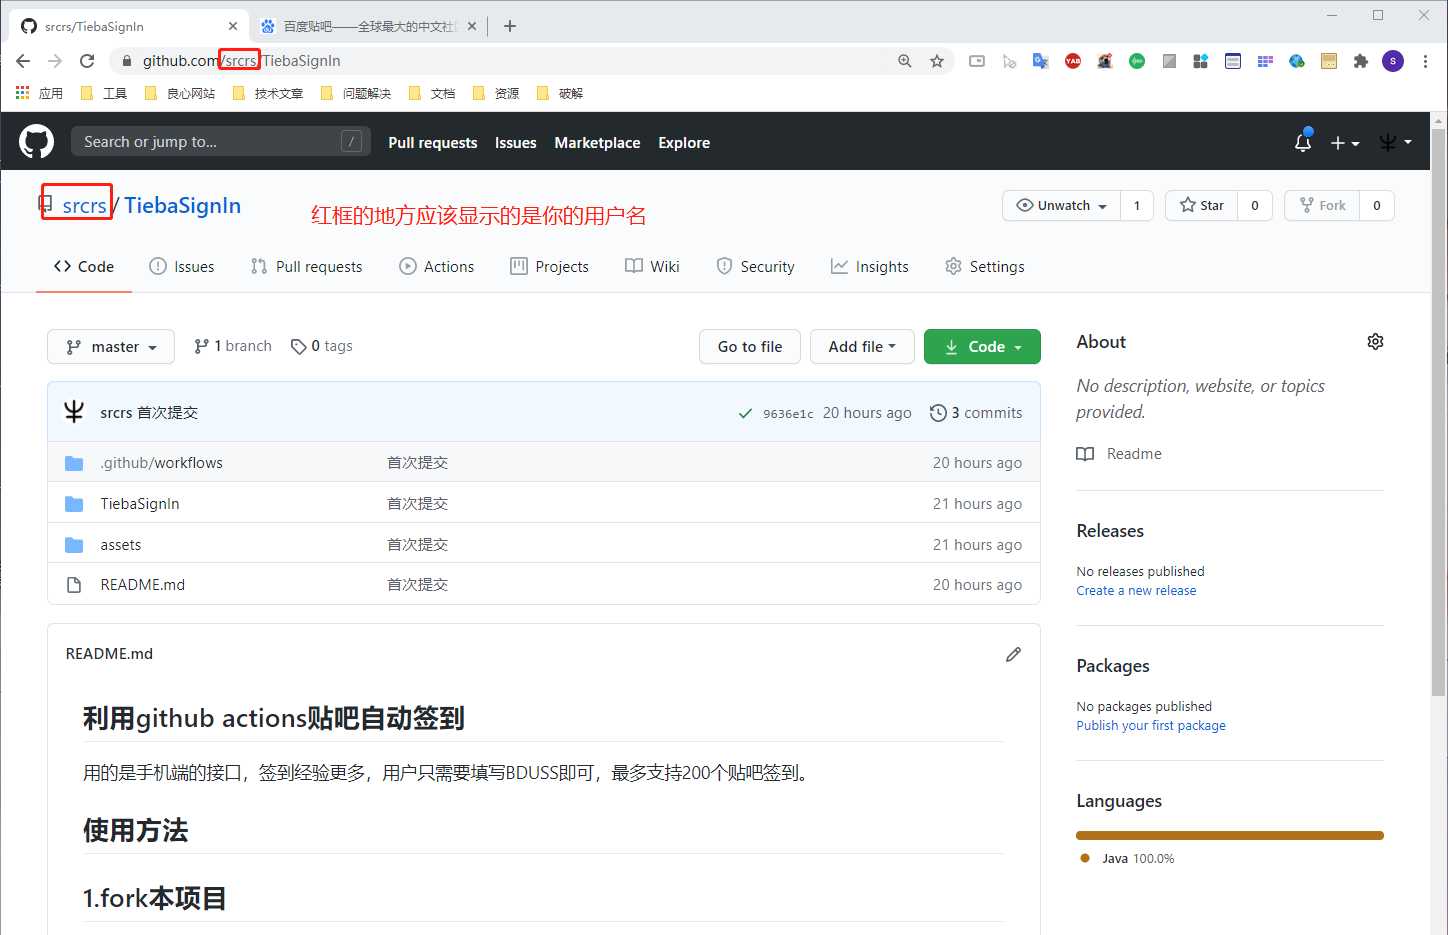The height and width of the screenshot is (935, 1448).
Task: Click the green round extension icon
Action: (1137, 61)
